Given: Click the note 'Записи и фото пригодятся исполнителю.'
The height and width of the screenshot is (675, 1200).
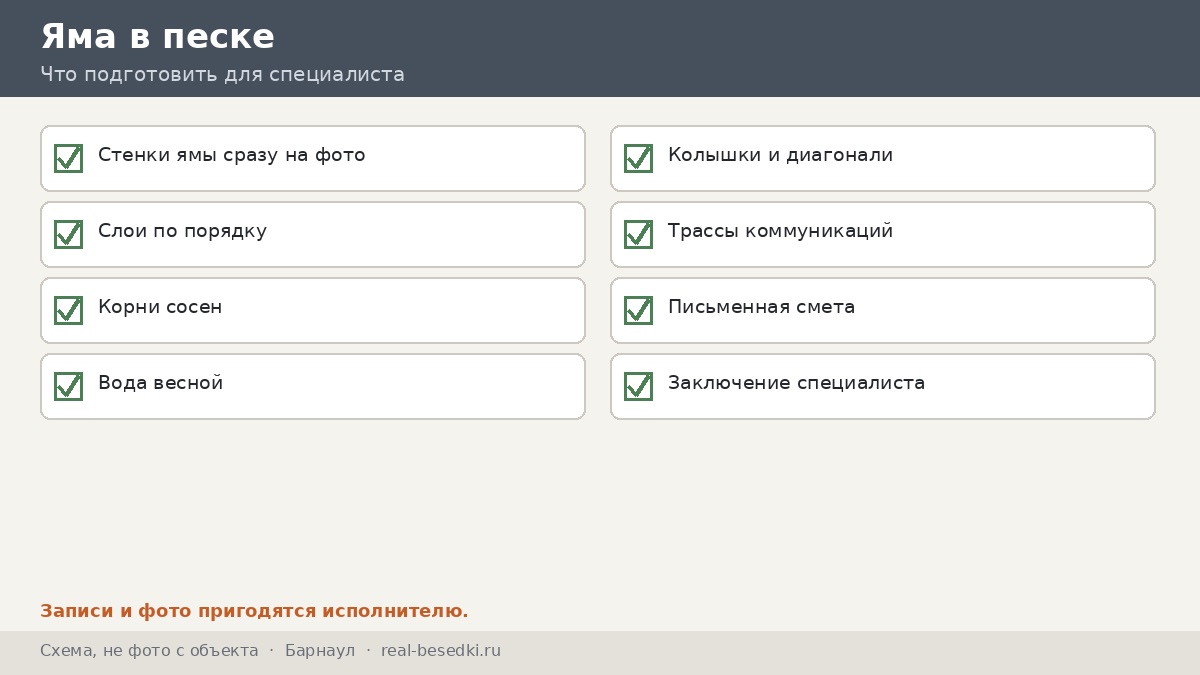Looking at the screenshot, I should [x=254, y=611].
